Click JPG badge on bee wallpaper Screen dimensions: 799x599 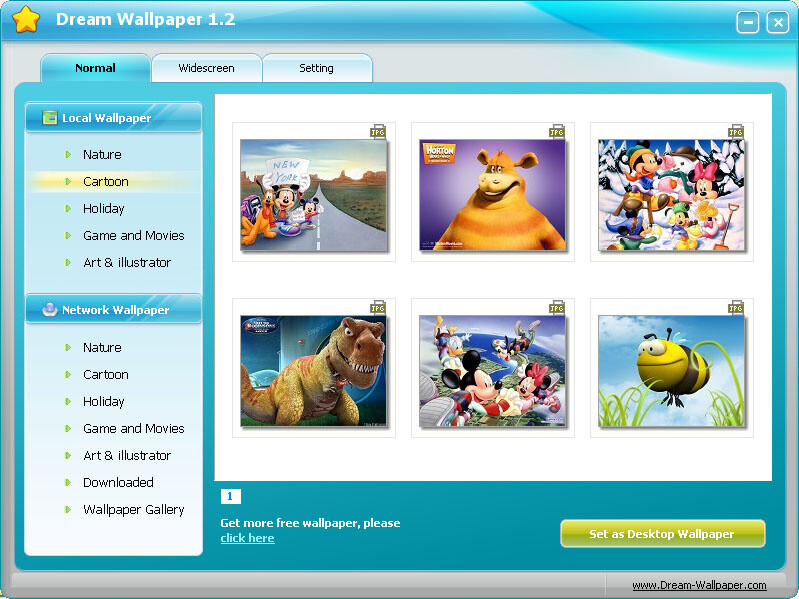point(736,308)
